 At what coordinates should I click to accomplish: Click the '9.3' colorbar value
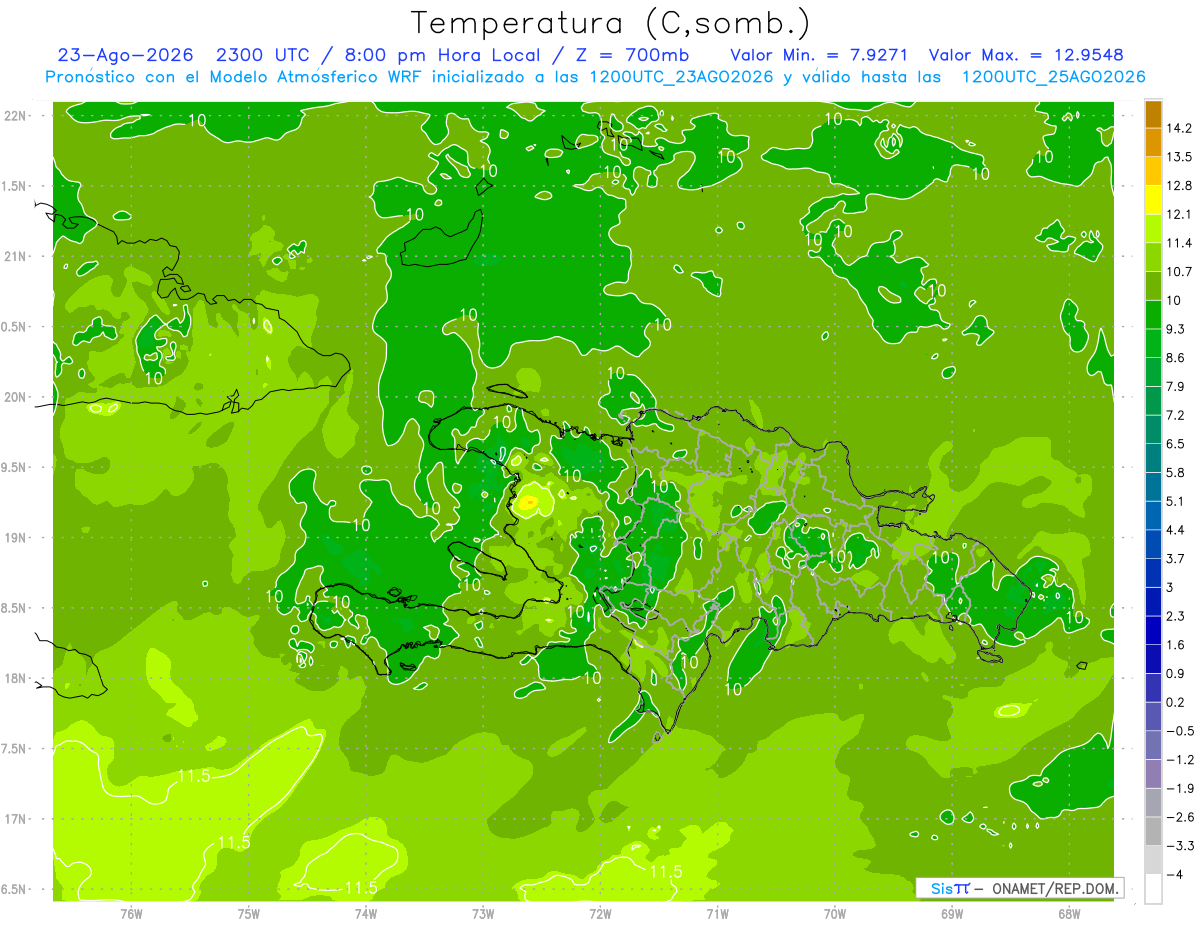coord(1176,329)
